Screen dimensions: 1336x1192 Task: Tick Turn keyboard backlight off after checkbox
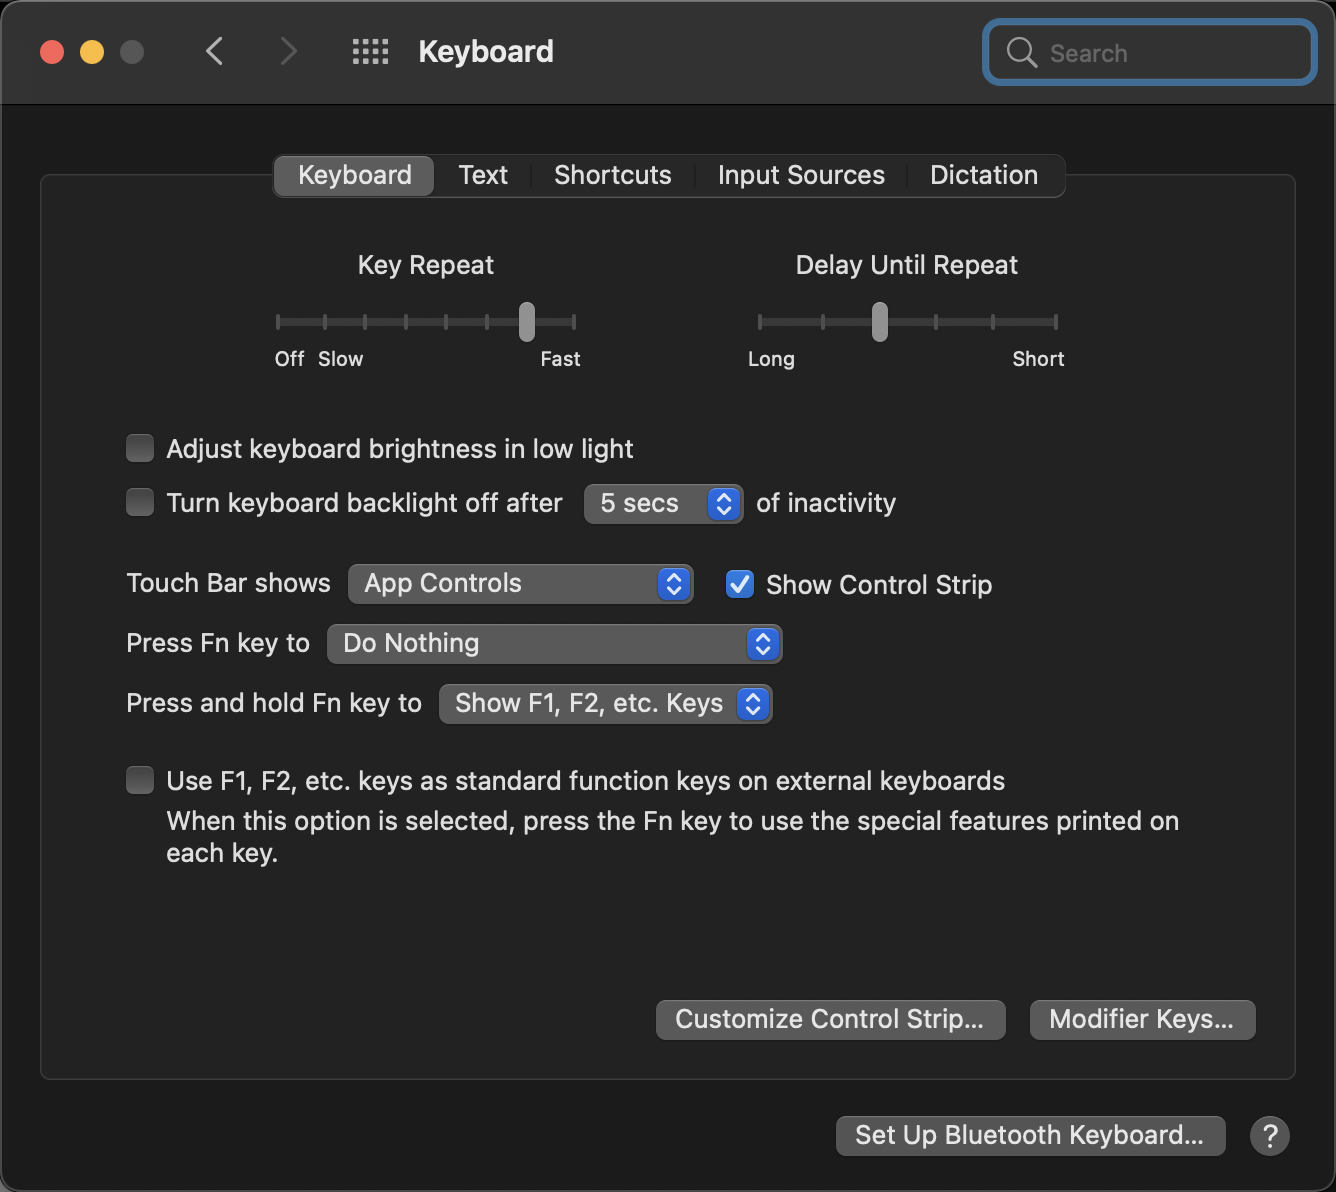(140, 502)
